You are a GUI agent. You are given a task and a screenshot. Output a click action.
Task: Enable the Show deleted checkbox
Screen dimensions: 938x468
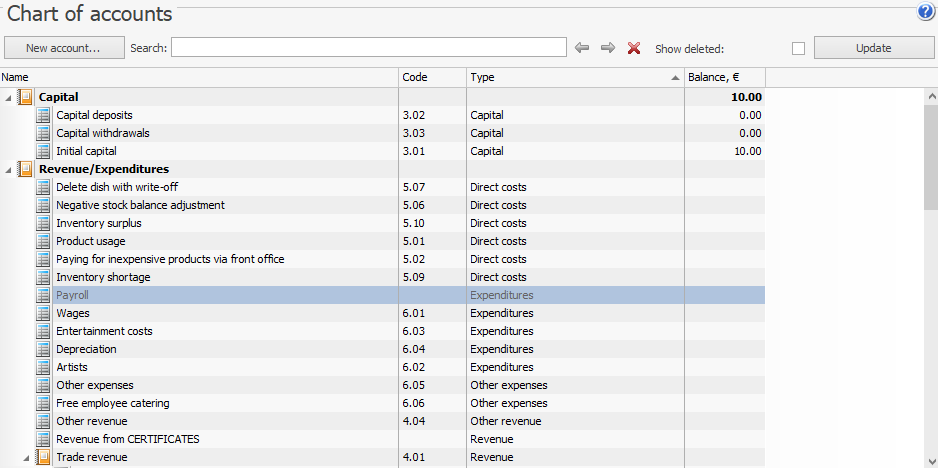coord(798,48)
